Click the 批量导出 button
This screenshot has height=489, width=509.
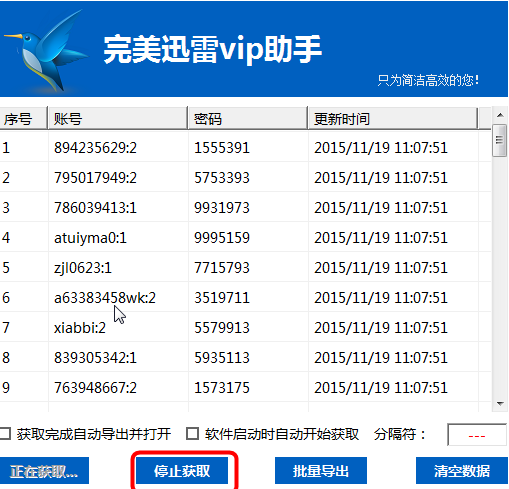(x=321, y=471)
